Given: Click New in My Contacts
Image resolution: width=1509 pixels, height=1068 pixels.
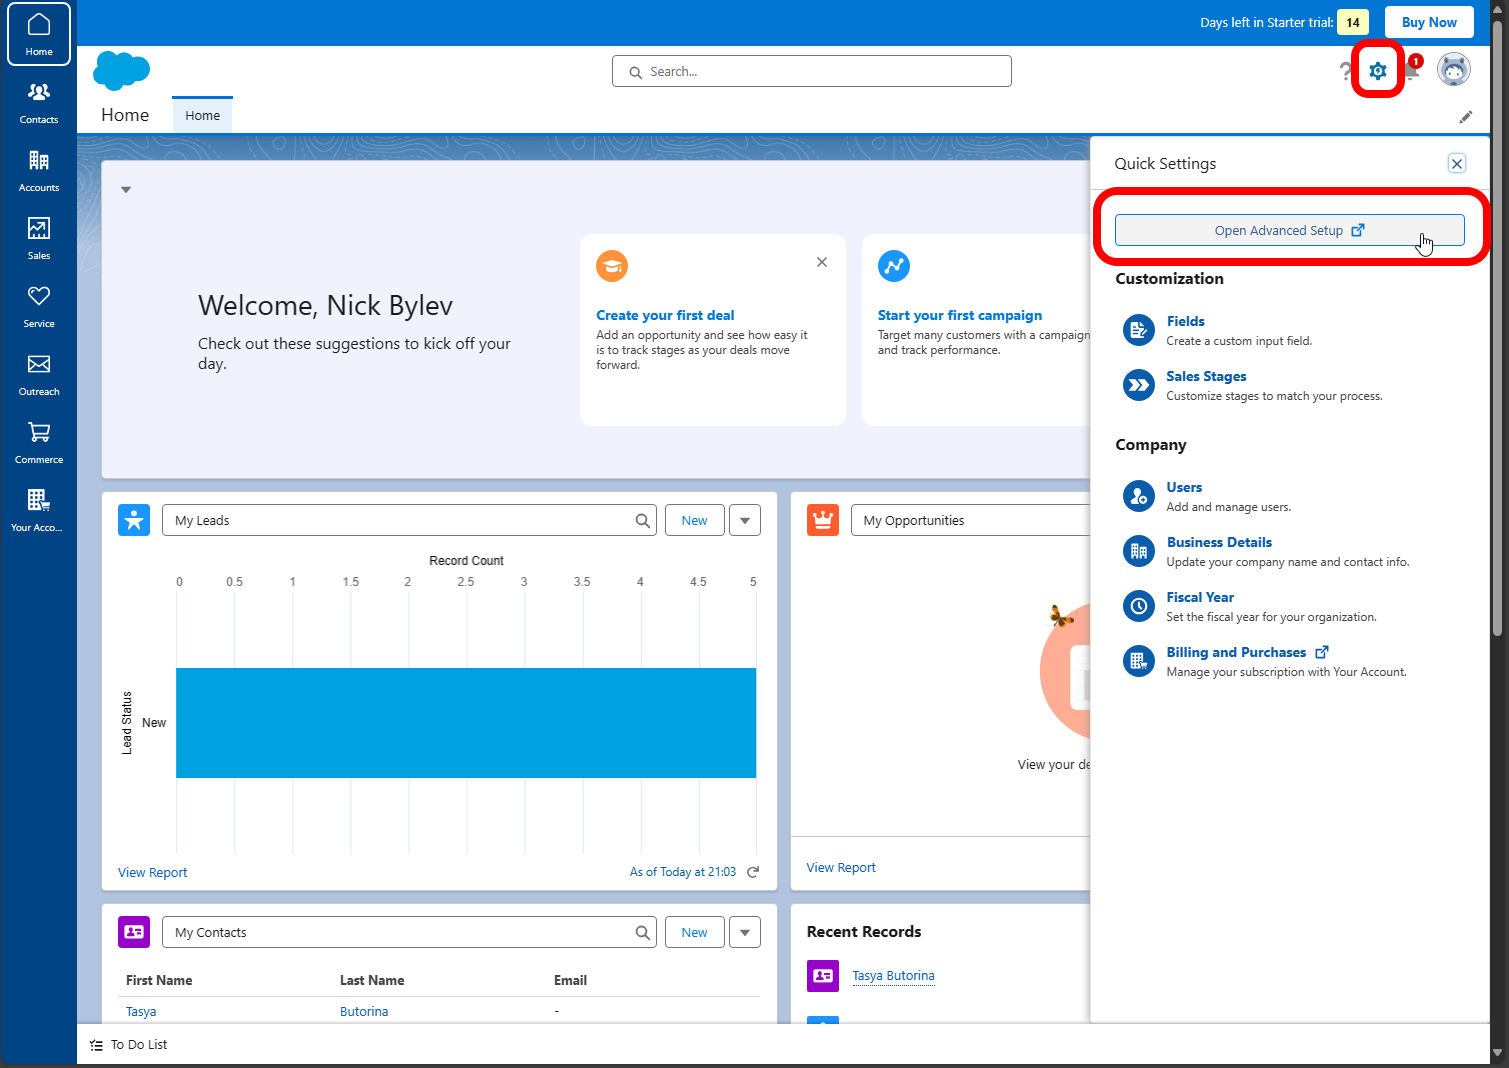Looking at the screenshot, I should point(695,932).
